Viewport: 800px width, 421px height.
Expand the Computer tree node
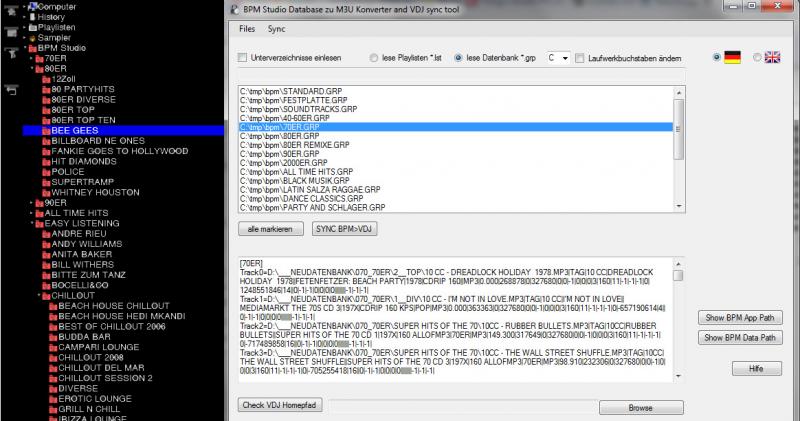coord(24,7)
